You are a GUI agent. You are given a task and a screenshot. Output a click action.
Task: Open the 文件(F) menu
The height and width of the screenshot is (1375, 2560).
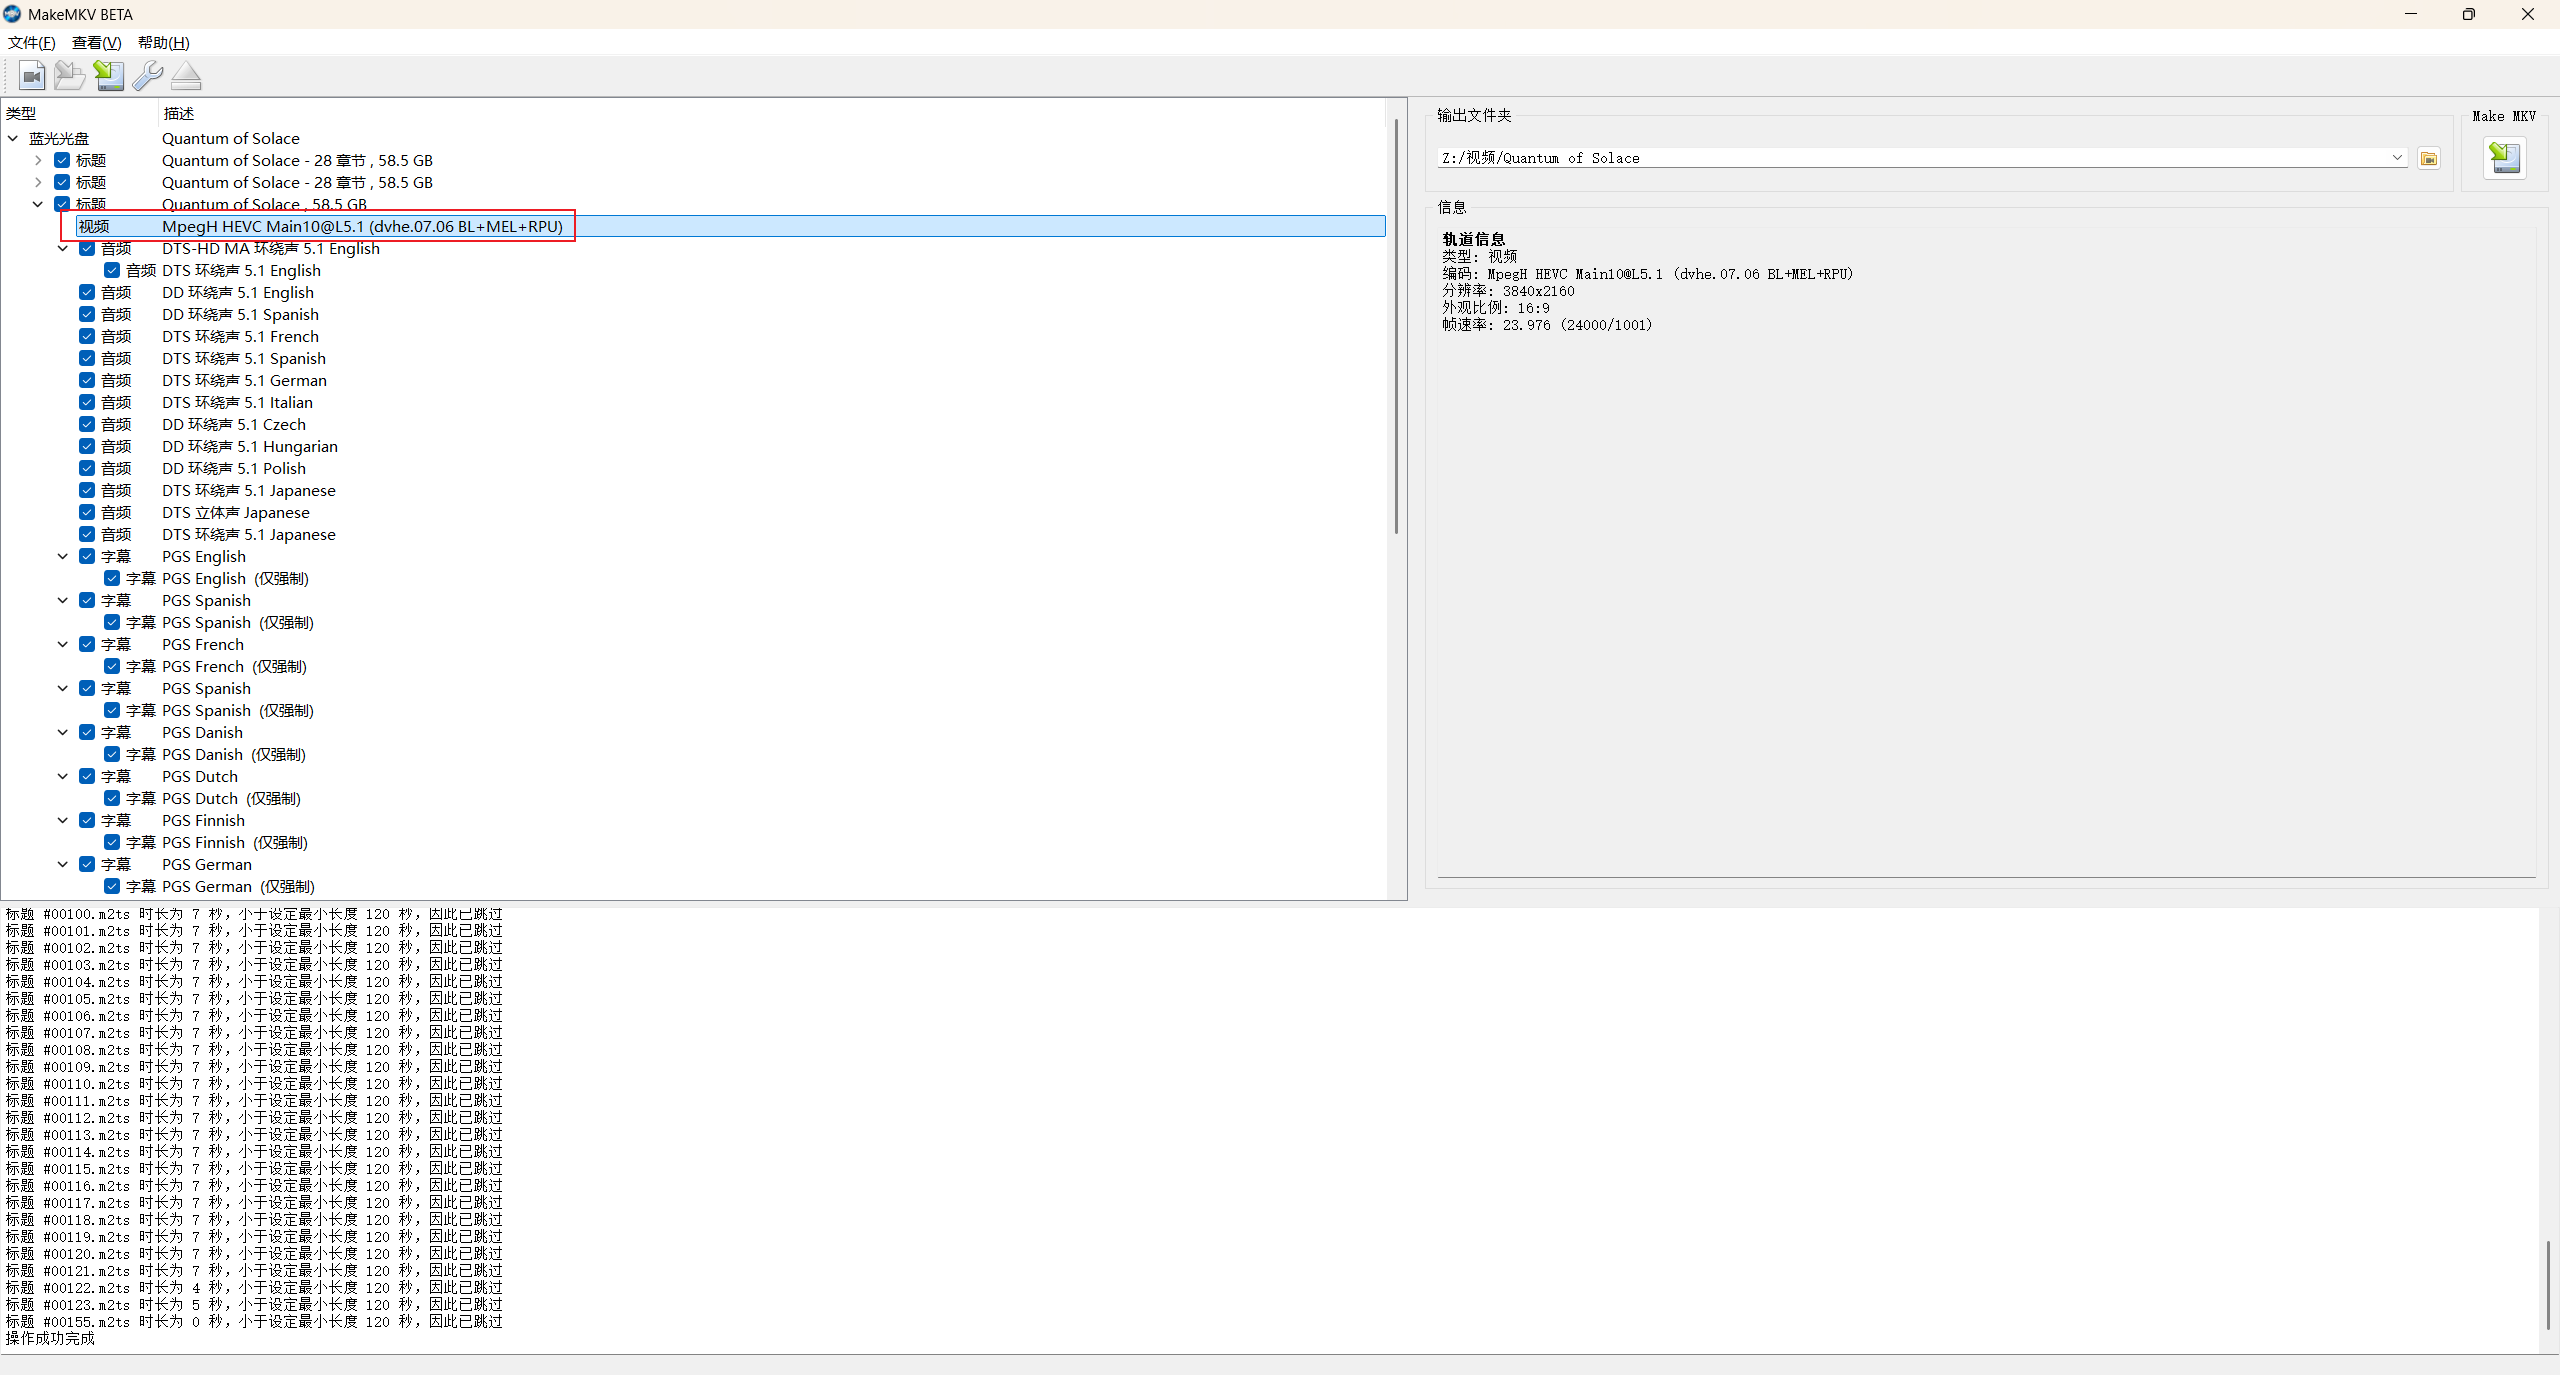click(x=31, y=42)
